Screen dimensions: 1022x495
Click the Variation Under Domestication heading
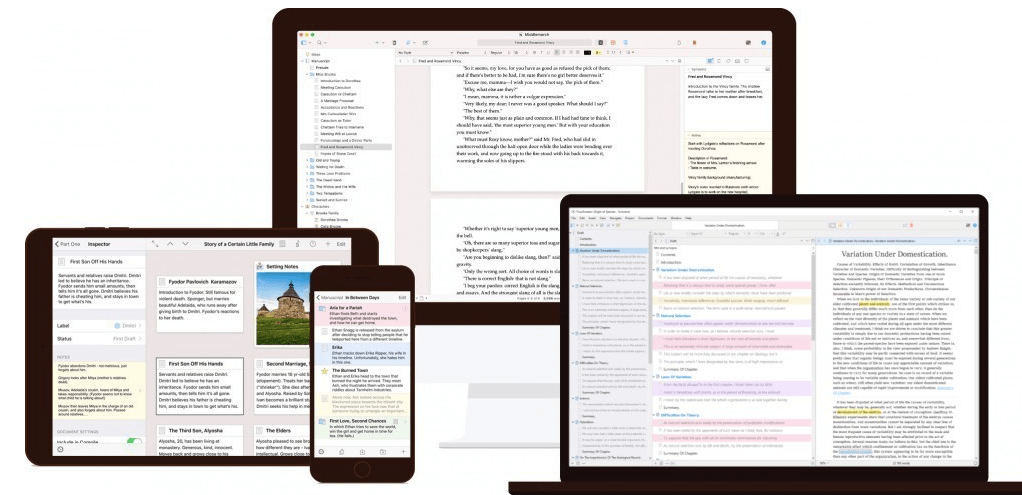[894, 254]
